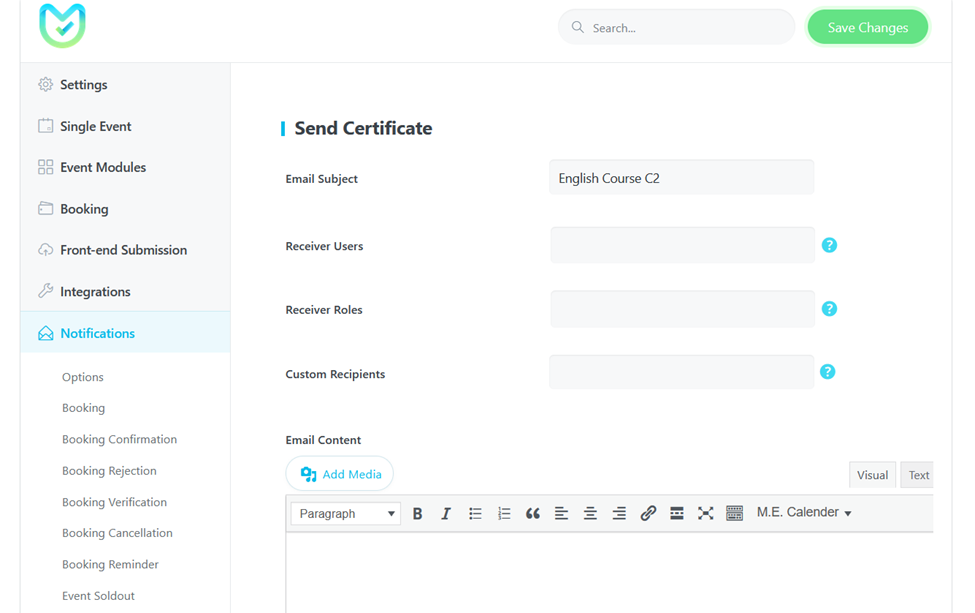The image size is (975, 613).
Task: Click the Custom Recipients input field
Action: coord(682,372)
